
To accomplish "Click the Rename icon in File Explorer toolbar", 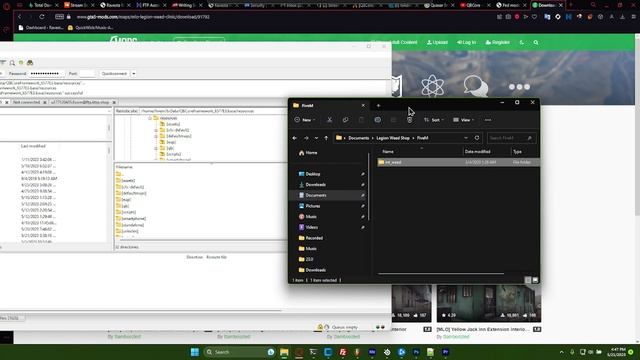I will point(378,120).
